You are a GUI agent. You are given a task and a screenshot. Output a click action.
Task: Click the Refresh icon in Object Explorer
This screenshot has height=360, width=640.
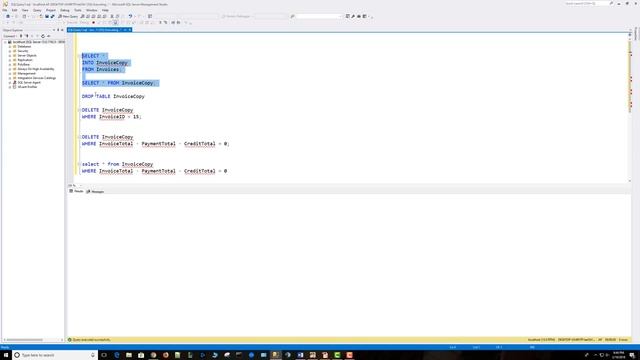pos(43,36)
